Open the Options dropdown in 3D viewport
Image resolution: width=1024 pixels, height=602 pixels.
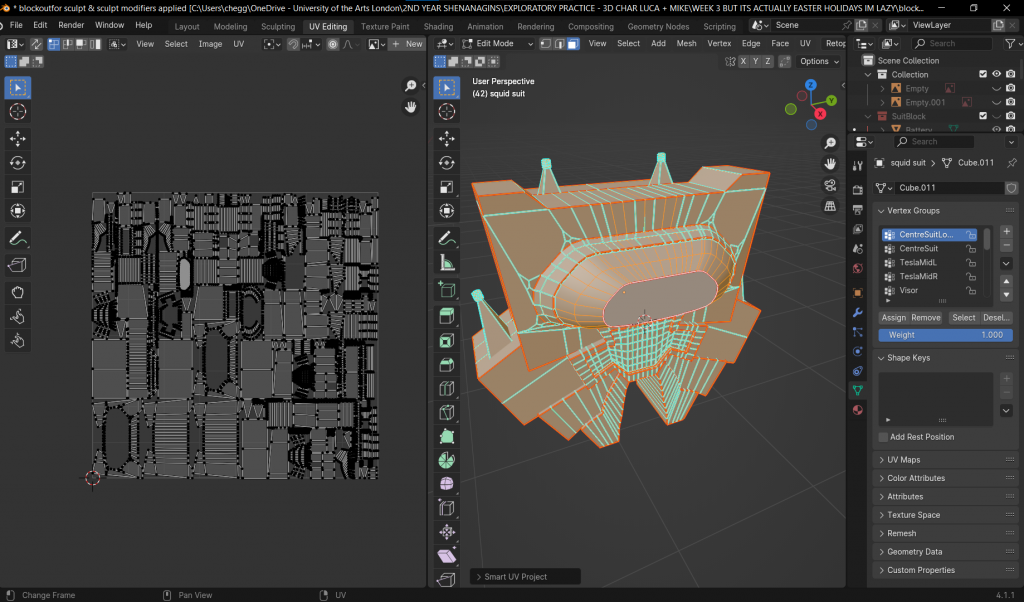coord(820,61)
